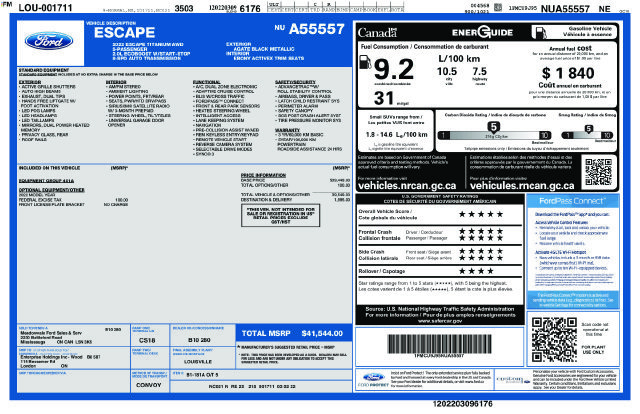Click the fuel pump icon next to 9.2

(x=364, y=62)
